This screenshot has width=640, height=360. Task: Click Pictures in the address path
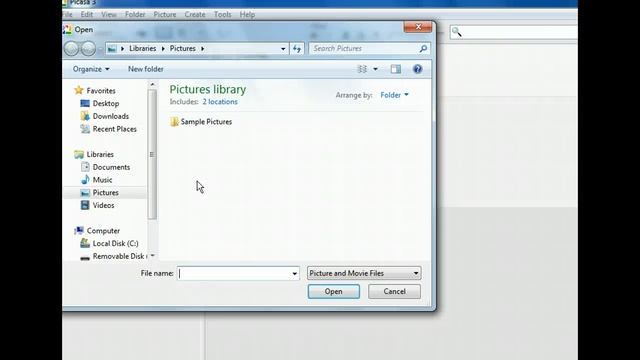coord(182,49)
